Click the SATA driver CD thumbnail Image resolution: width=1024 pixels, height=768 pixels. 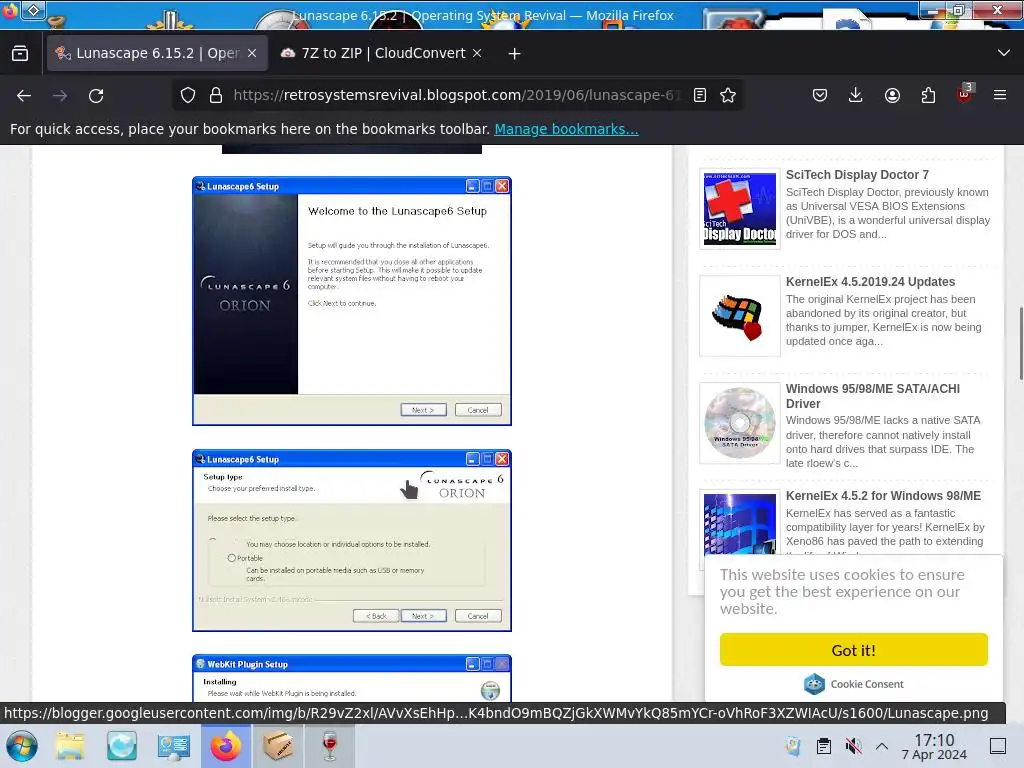(740, 423)
